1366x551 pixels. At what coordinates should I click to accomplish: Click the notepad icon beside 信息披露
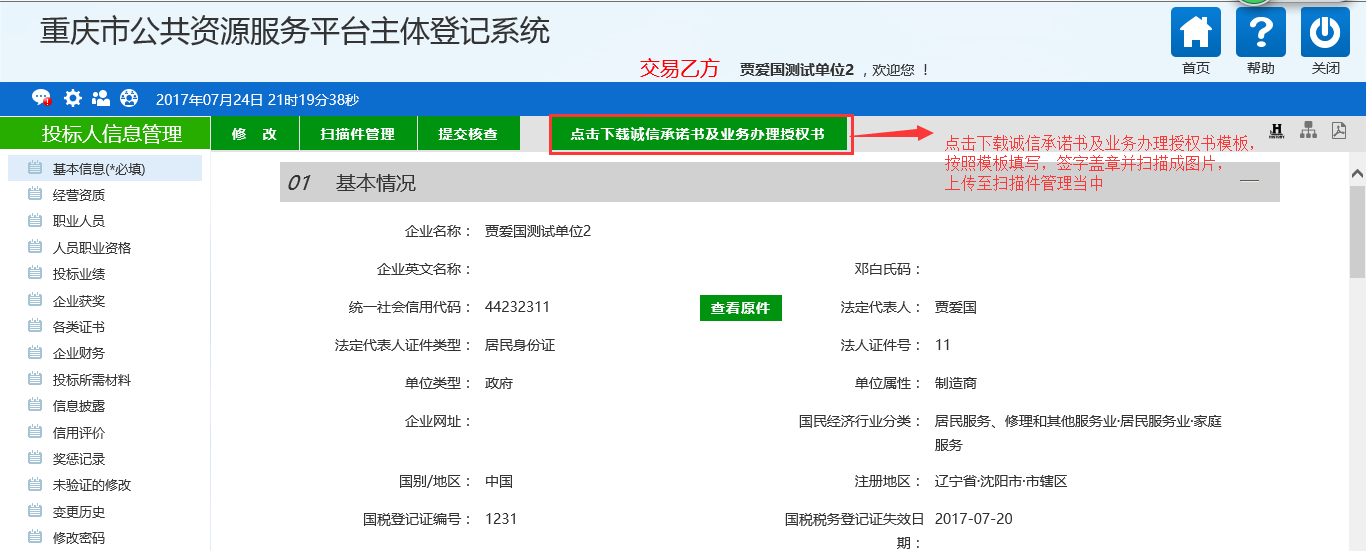35,405
